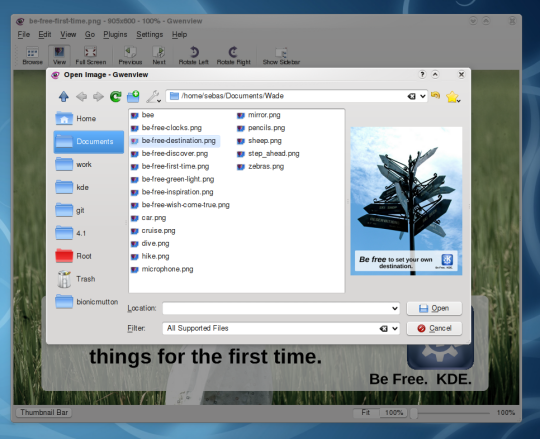The width and height of the screenshot is (540, 439).
Task: Select be-free-green-light.png
Action: 173,179
